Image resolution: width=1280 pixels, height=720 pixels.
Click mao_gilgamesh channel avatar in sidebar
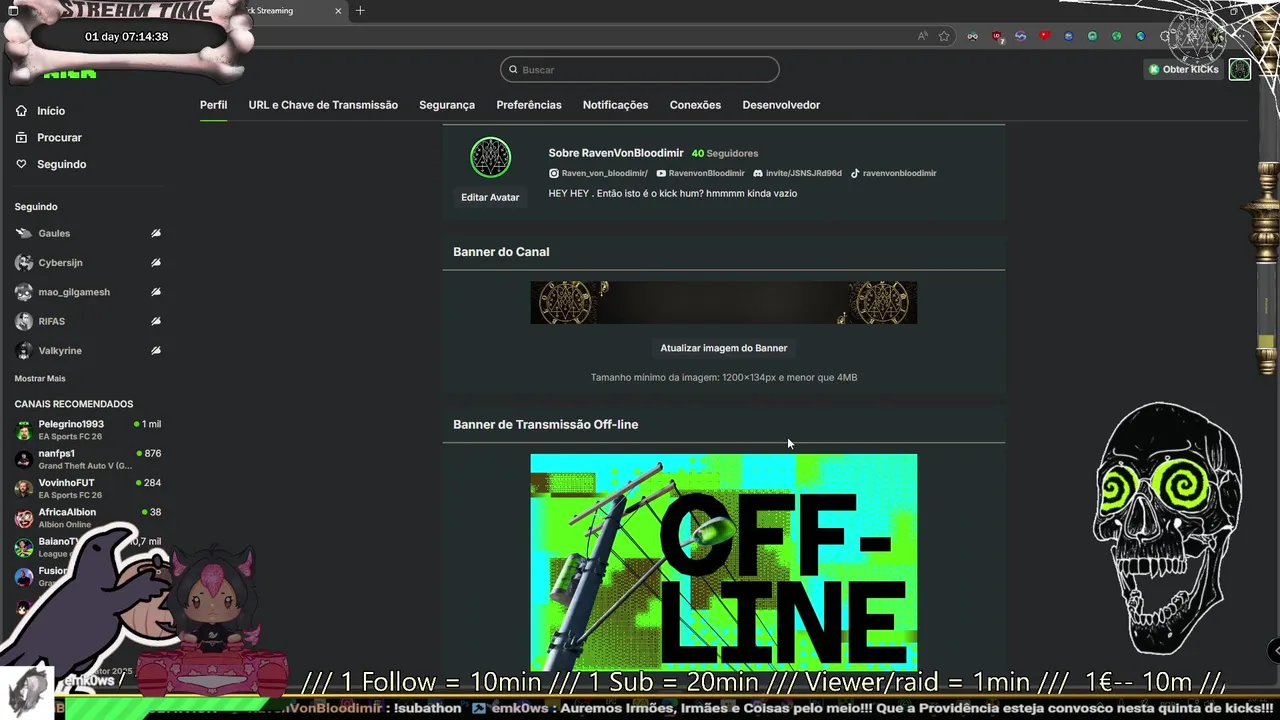pyautogui.click(x=24, y=292)
